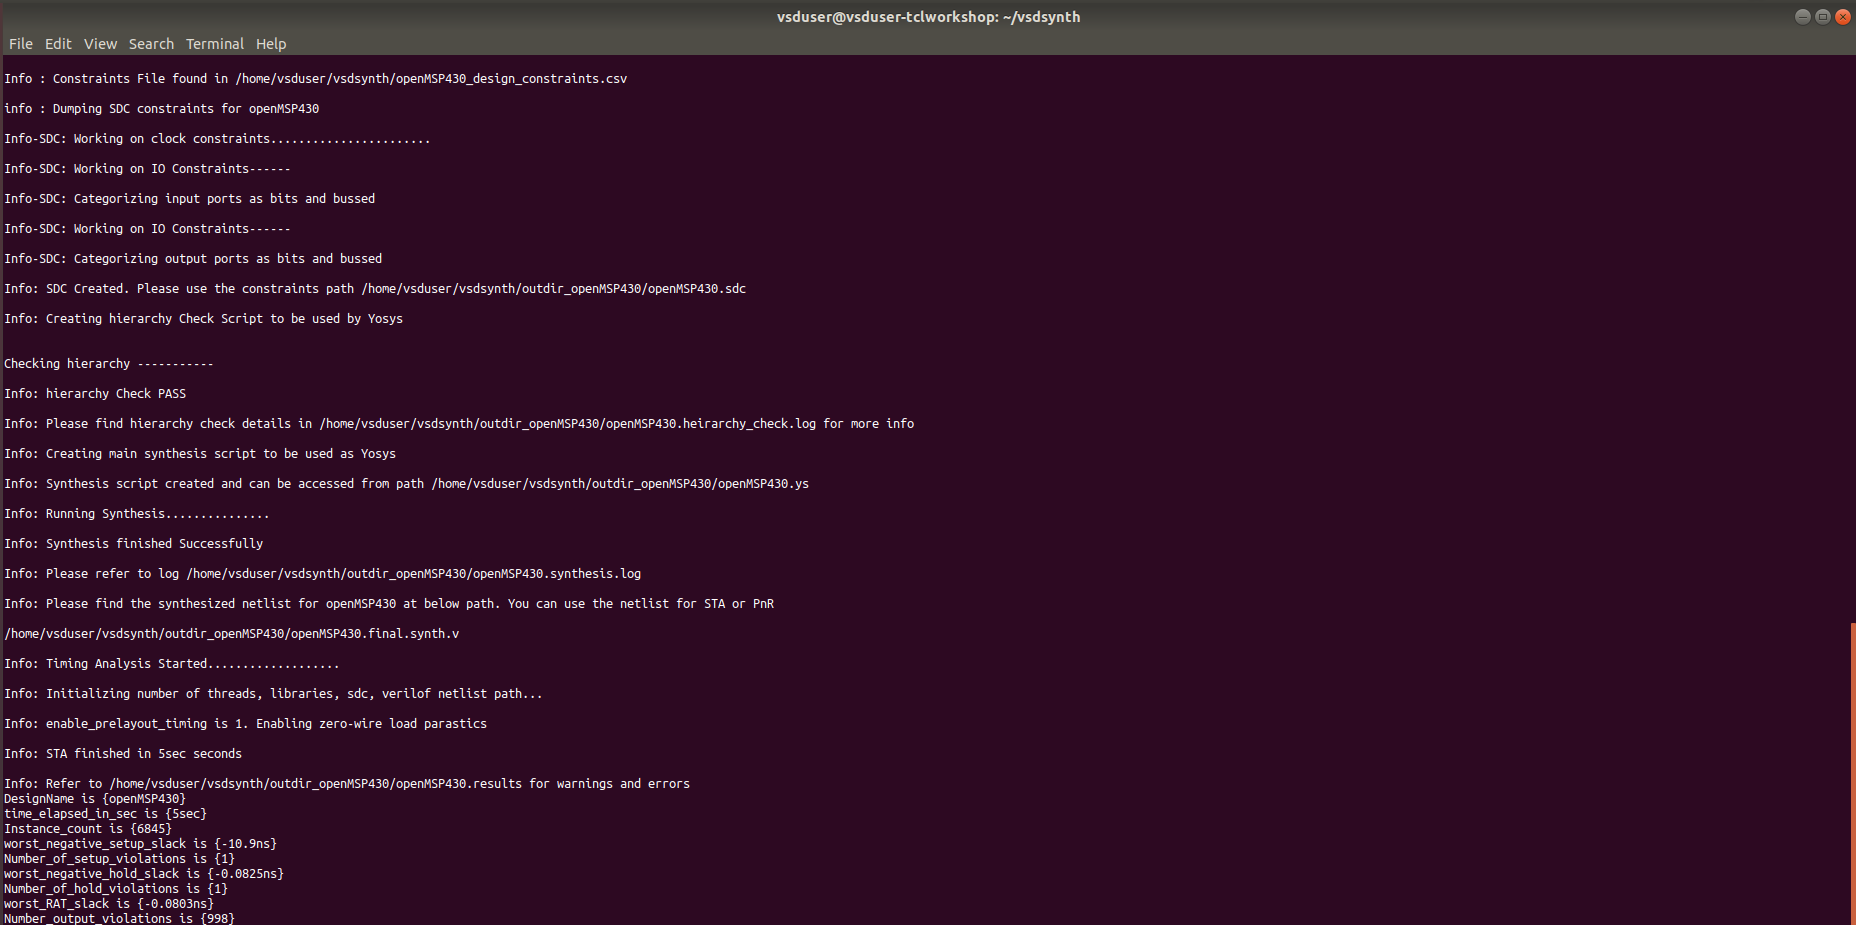1856x925 pixels.
Task: Click the minimize window icon
Action: click(x=1802, y=16)
